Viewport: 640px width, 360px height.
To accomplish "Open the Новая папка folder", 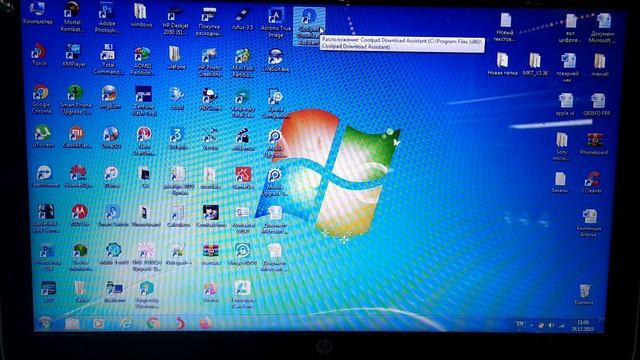I will [502, 64].
